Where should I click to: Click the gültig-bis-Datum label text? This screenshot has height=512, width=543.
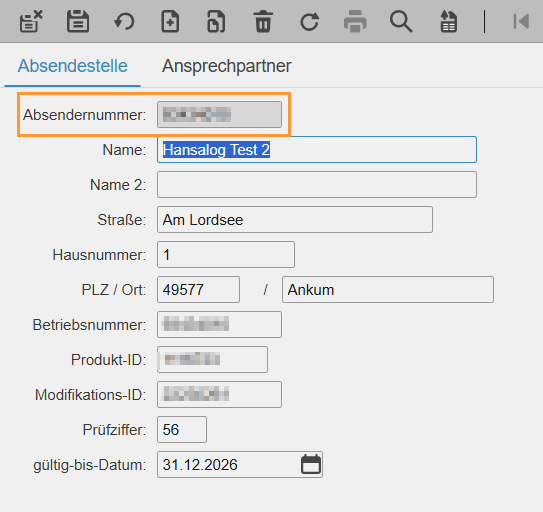(90, 465)
